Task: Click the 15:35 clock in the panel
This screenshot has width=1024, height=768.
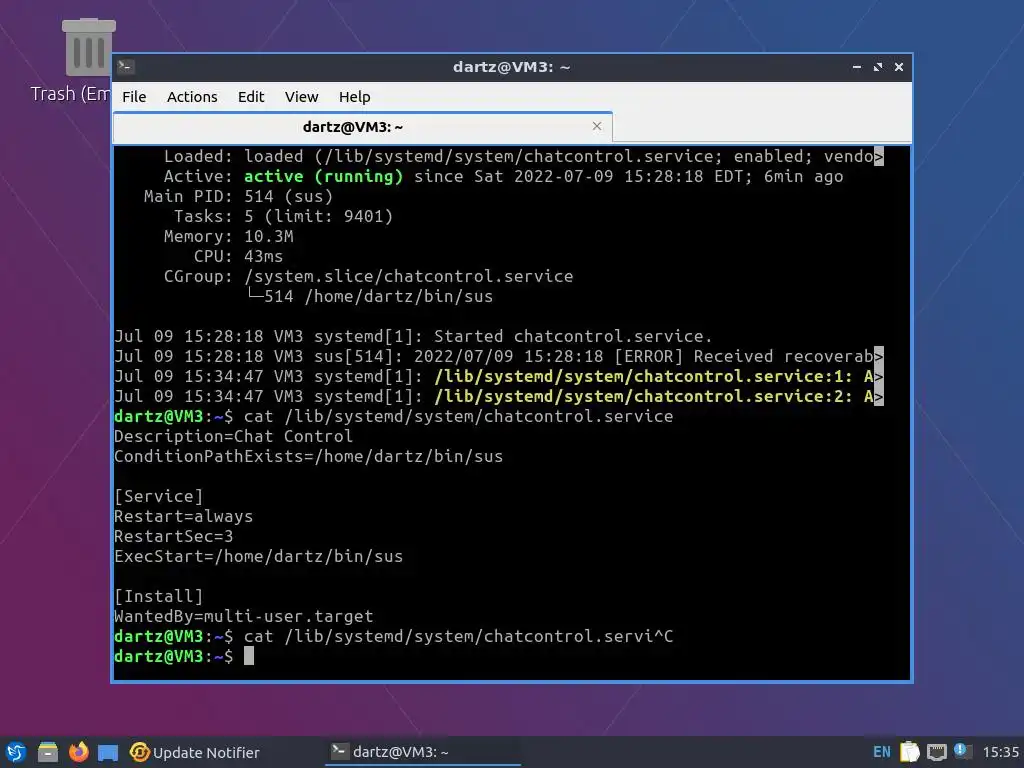Action: 1000,752
